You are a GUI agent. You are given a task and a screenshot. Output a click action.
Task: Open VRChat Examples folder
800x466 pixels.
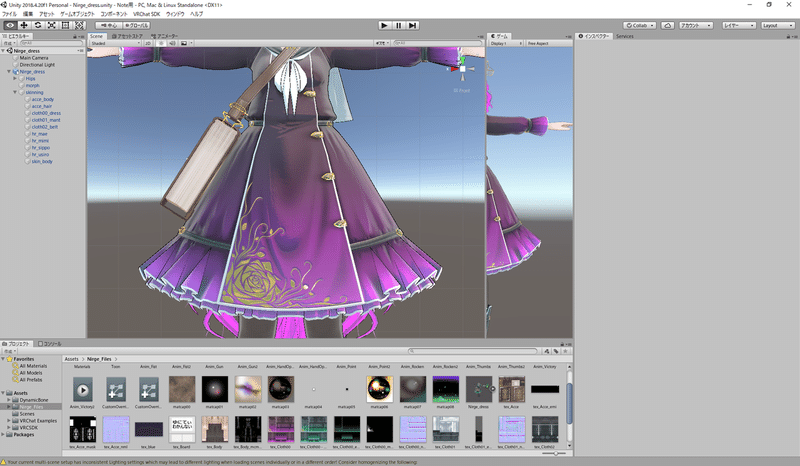click(x=38, y=421)
